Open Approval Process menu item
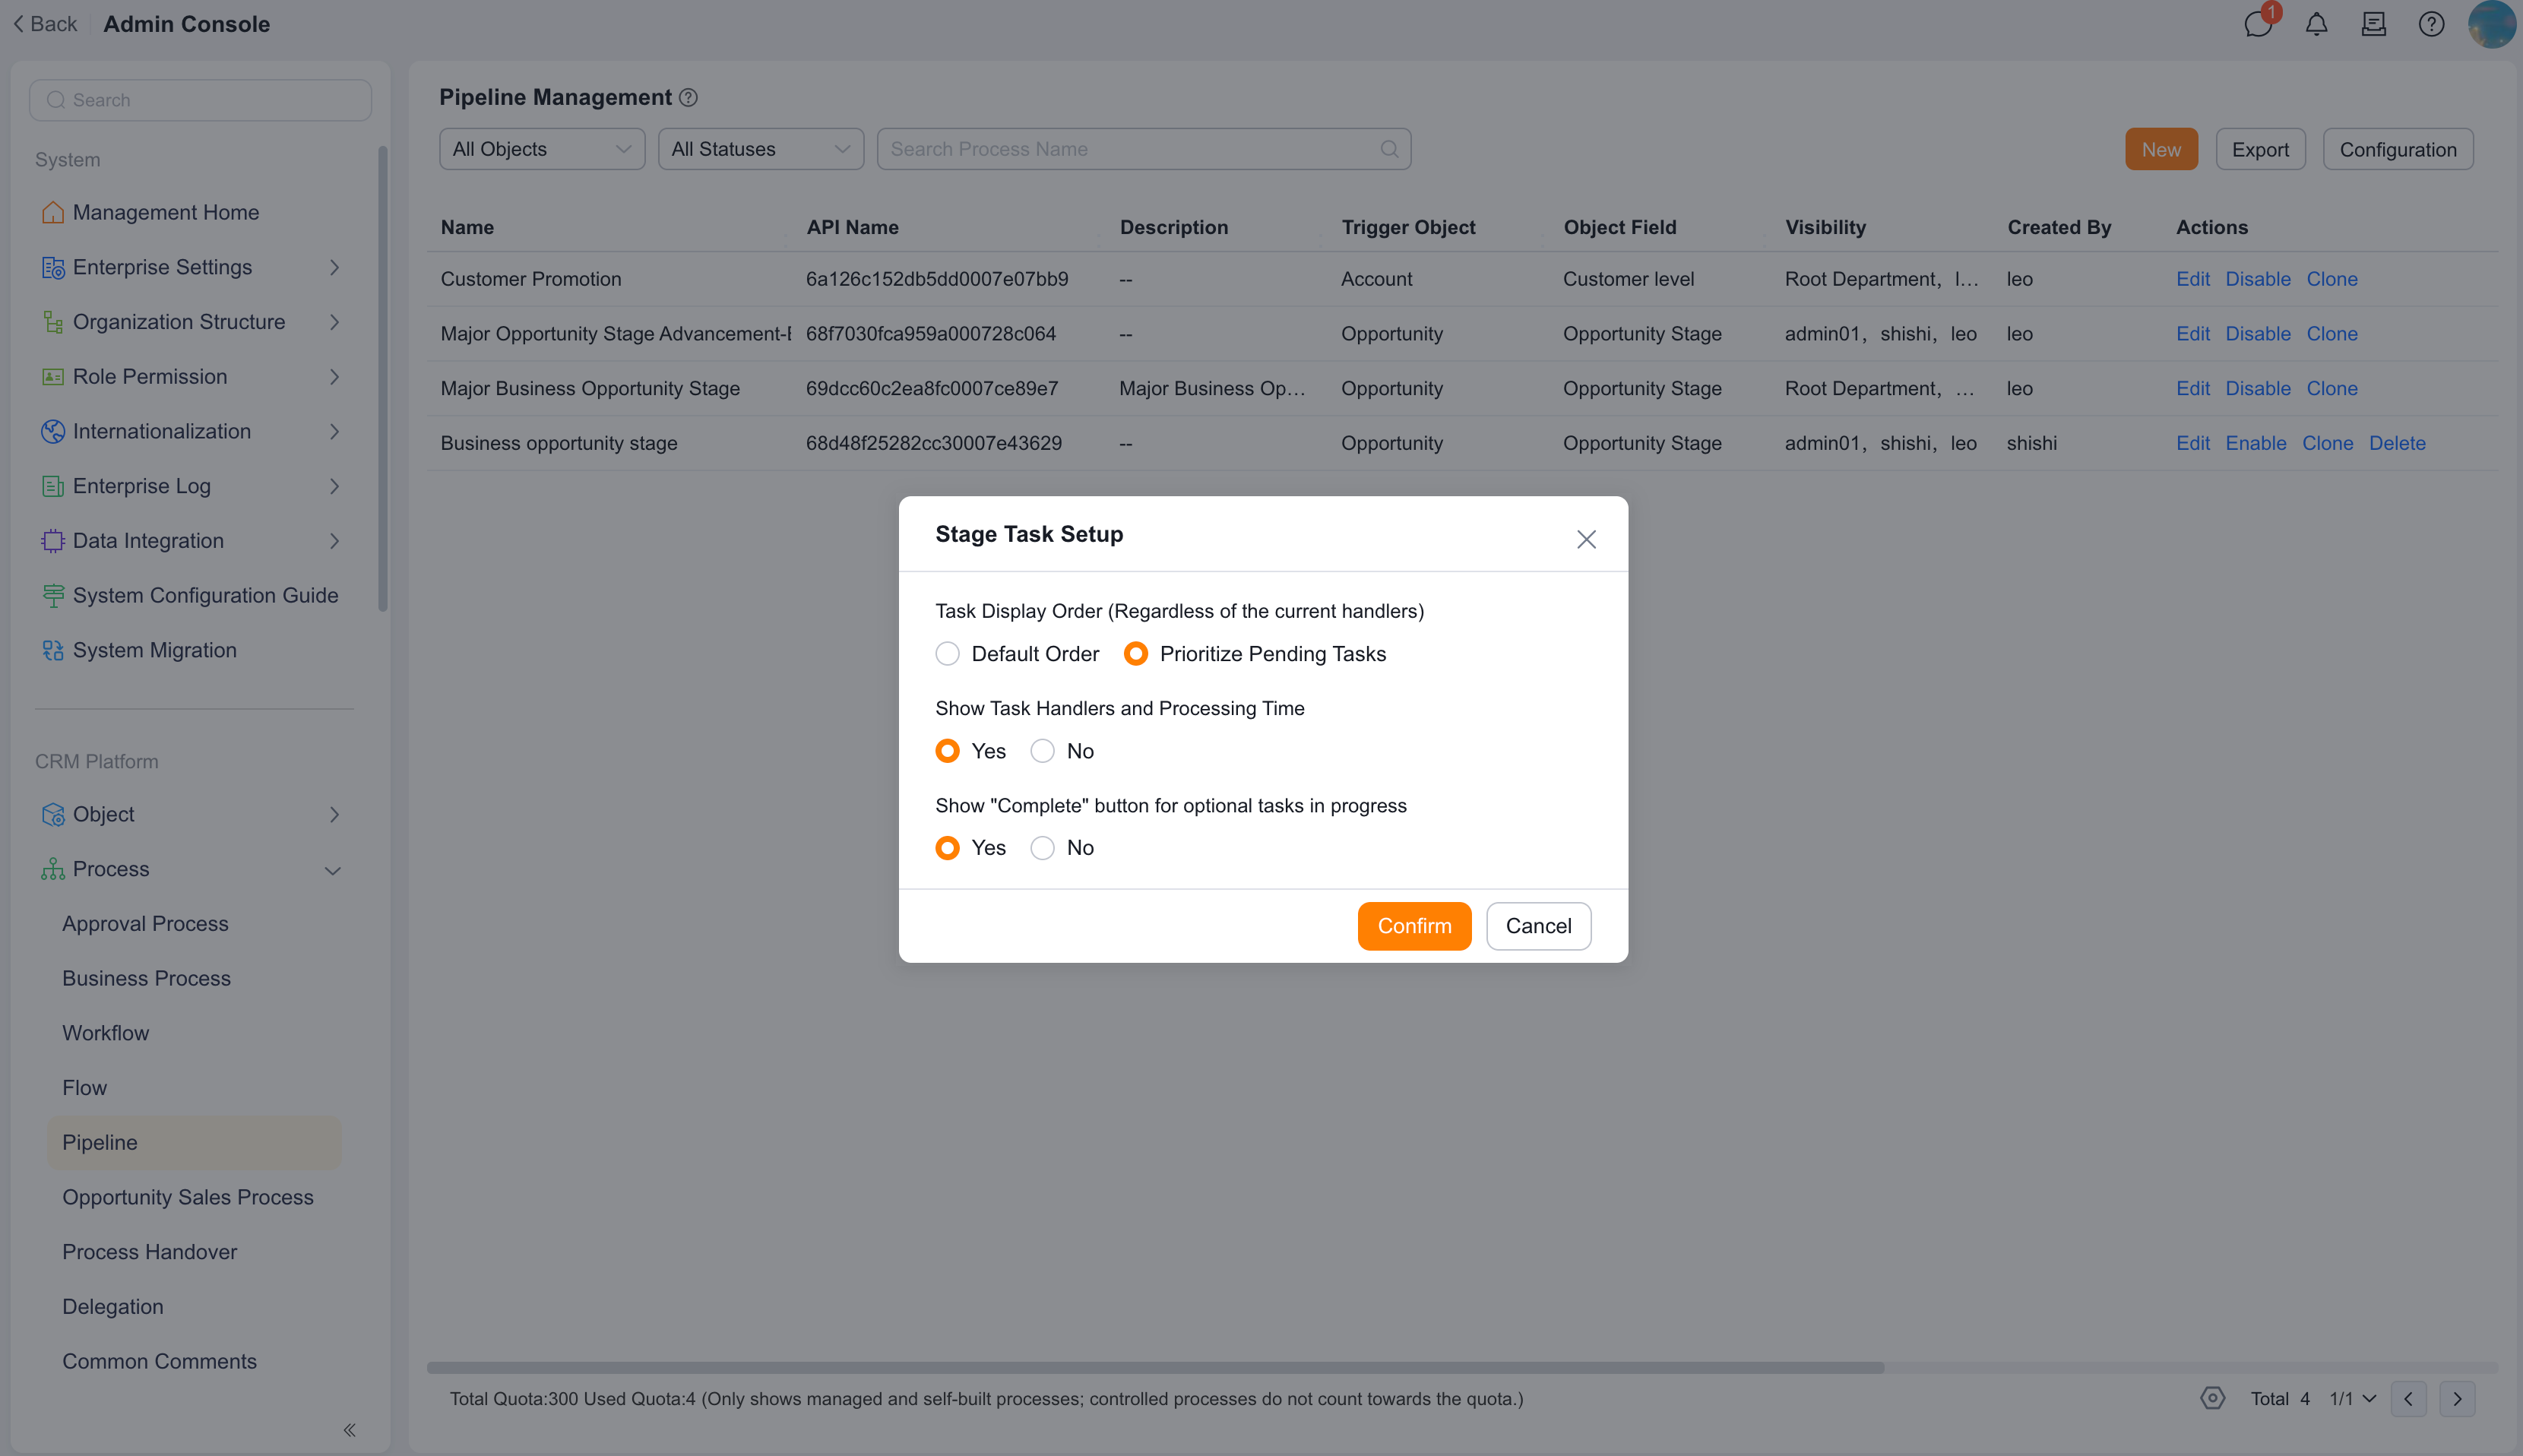 [145, 924]
